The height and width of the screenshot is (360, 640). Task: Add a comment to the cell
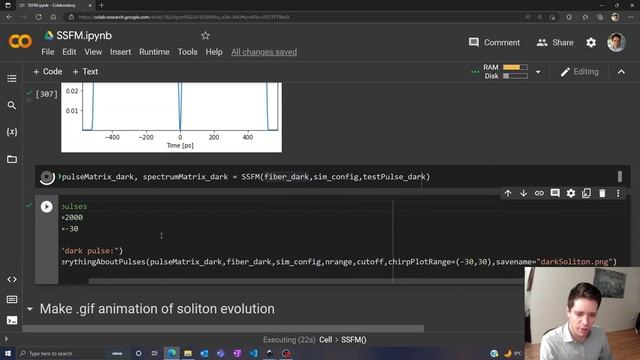(x=555, y=193)
